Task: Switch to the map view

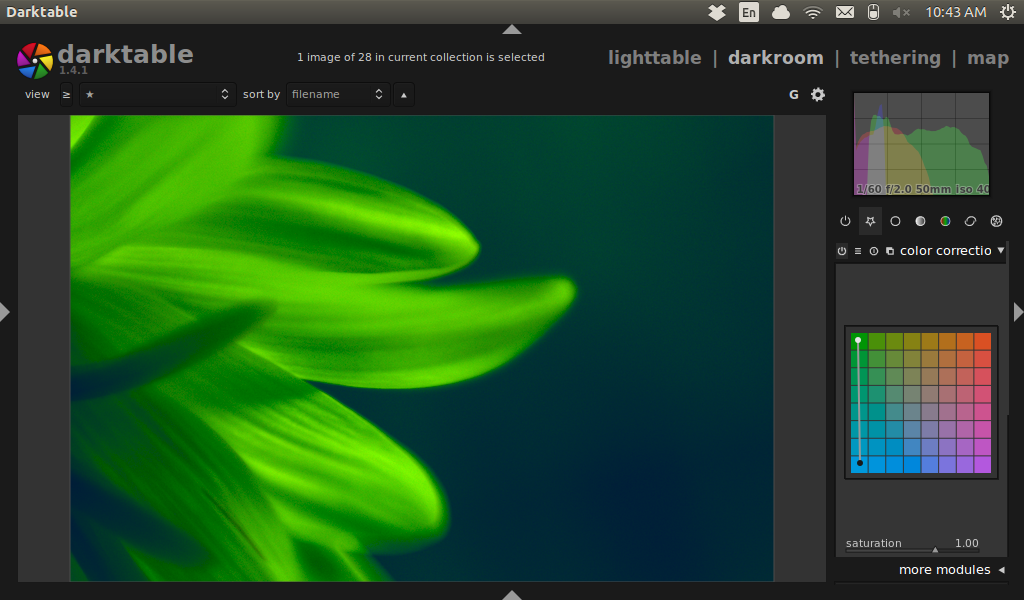Action: (988, 57)
